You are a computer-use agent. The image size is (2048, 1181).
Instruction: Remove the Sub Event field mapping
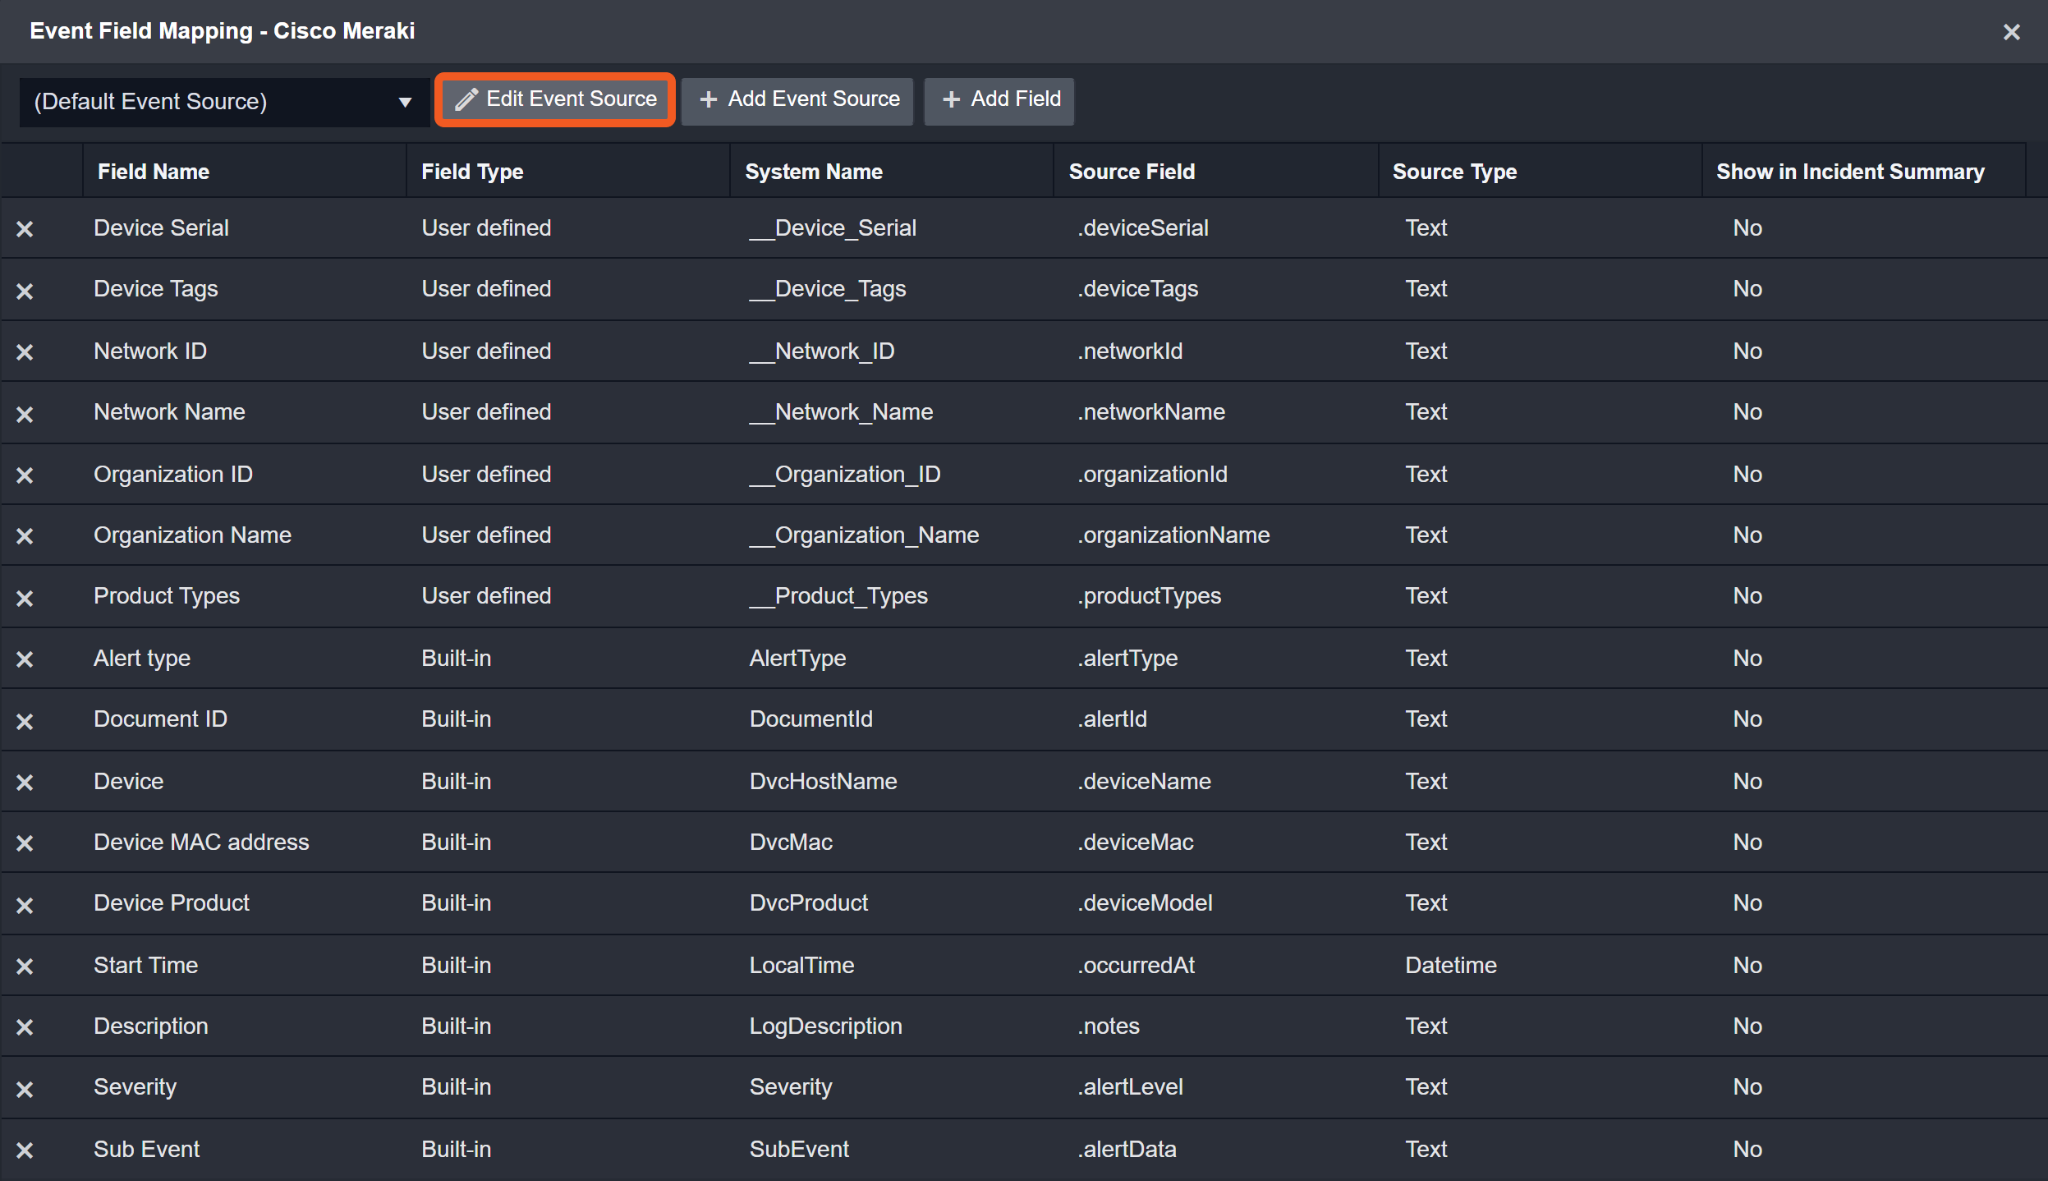click(25, 1150)
